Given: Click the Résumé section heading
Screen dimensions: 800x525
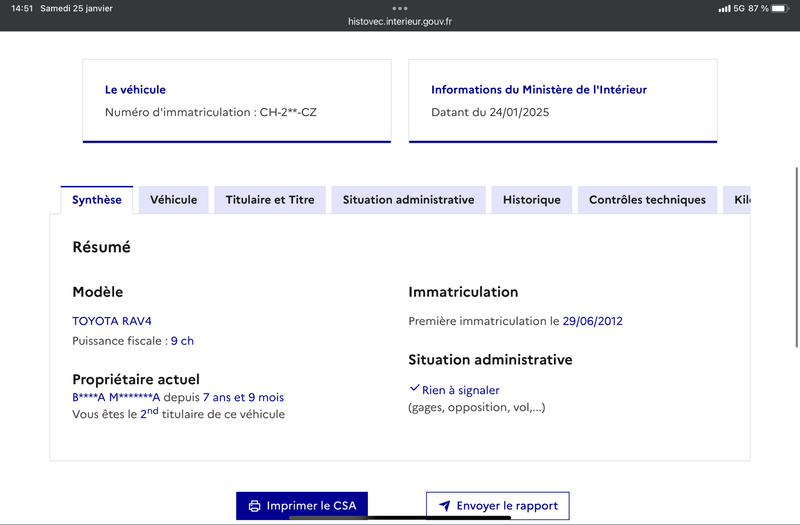Looking at the screenshot, I should click(x=102, y=247).
